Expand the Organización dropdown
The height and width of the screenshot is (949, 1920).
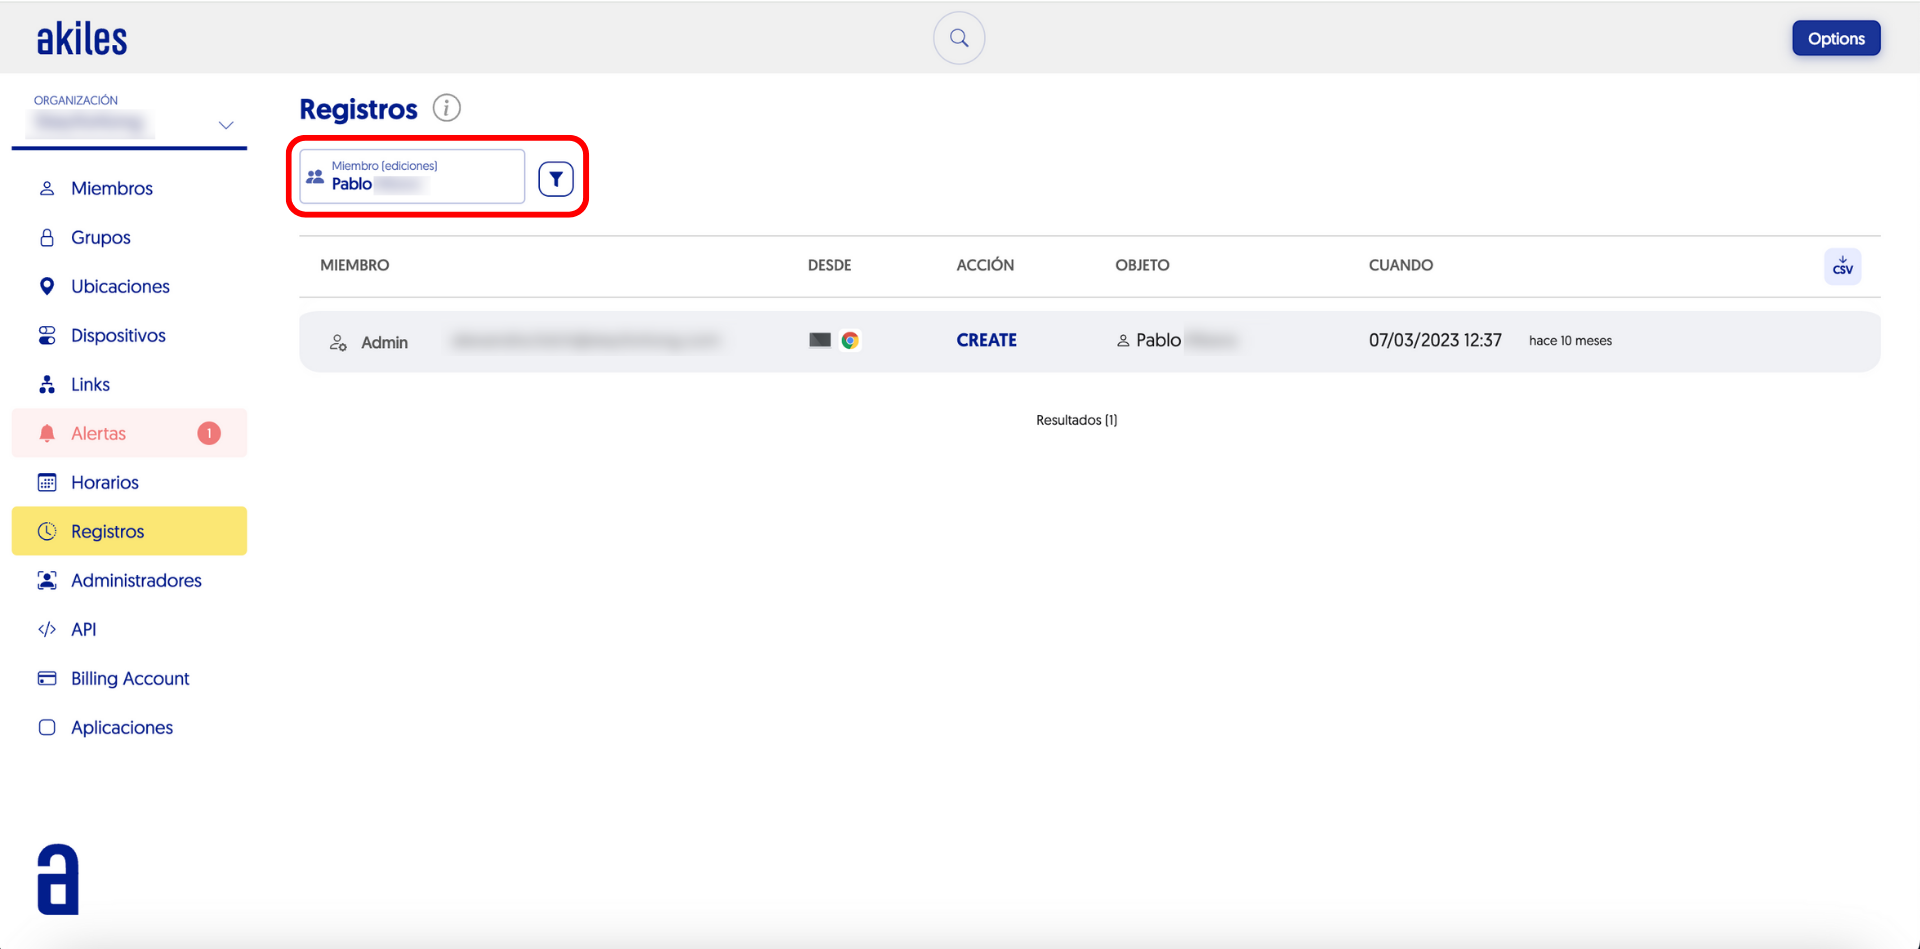click(x=226, y=125)
